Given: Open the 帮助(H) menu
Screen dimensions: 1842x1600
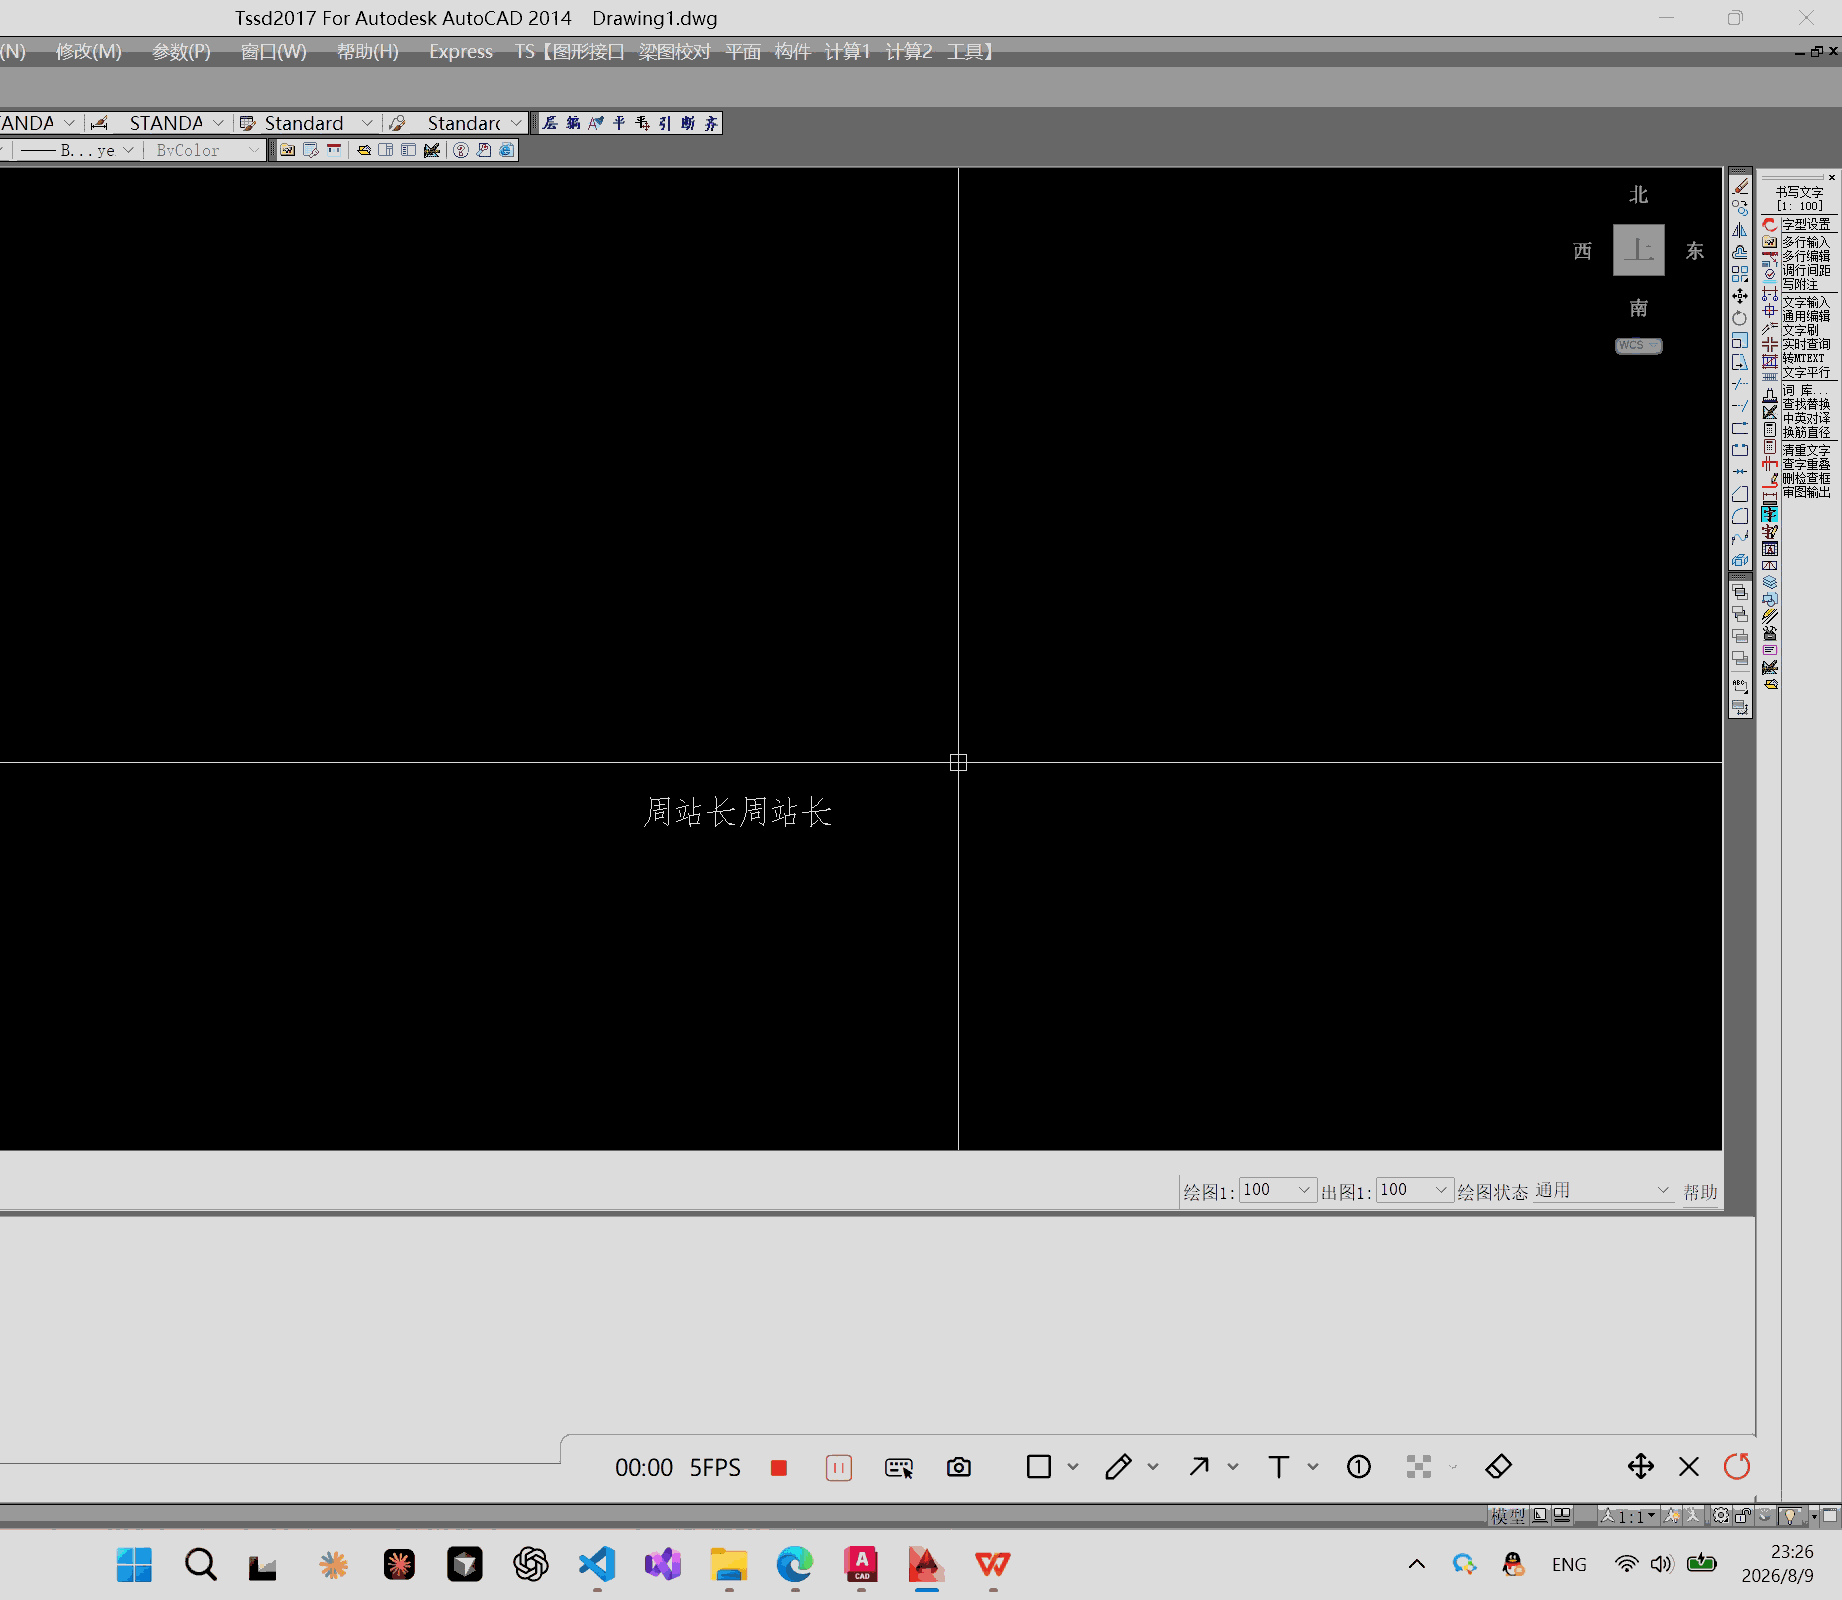Looking at the screenshot, I should (368, 52).
